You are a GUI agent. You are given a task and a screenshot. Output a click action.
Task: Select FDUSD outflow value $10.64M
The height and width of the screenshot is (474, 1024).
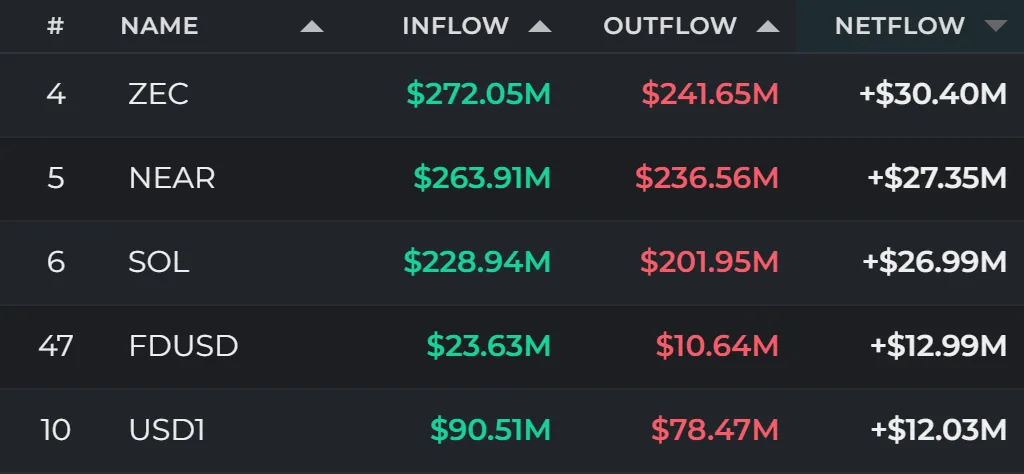717,346
